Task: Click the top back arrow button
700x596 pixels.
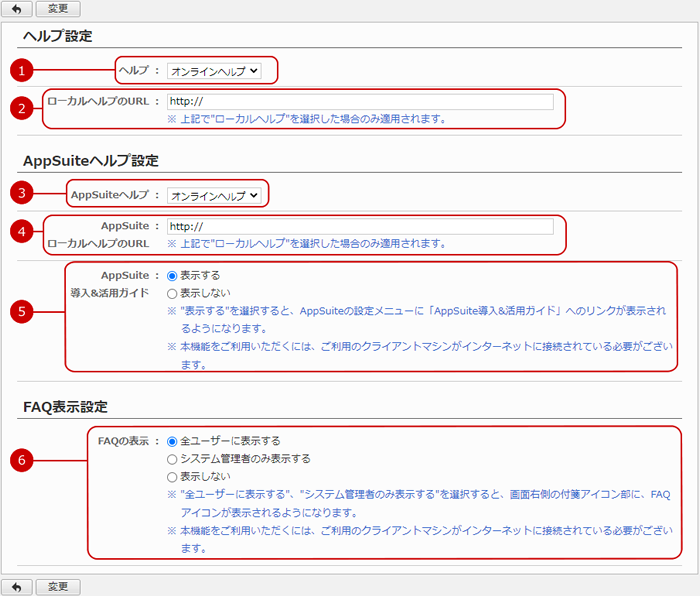Action: click(x=17, y=8)
